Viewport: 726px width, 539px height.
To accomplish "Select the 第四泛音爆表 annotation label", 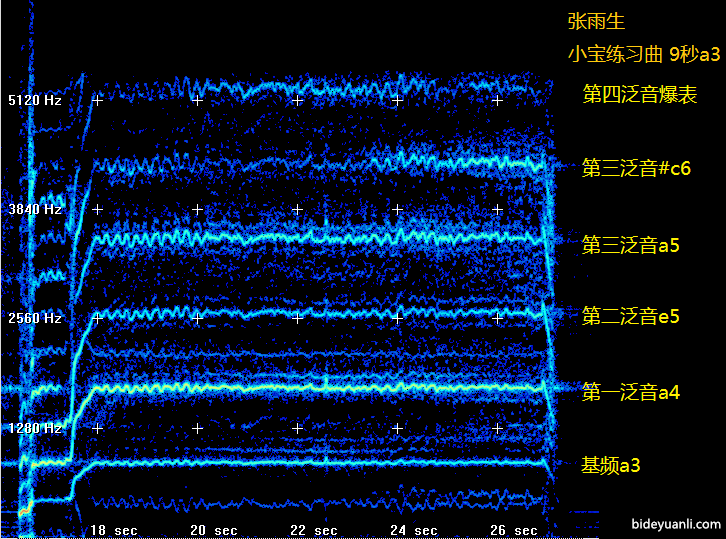I will tap(639, 95).
